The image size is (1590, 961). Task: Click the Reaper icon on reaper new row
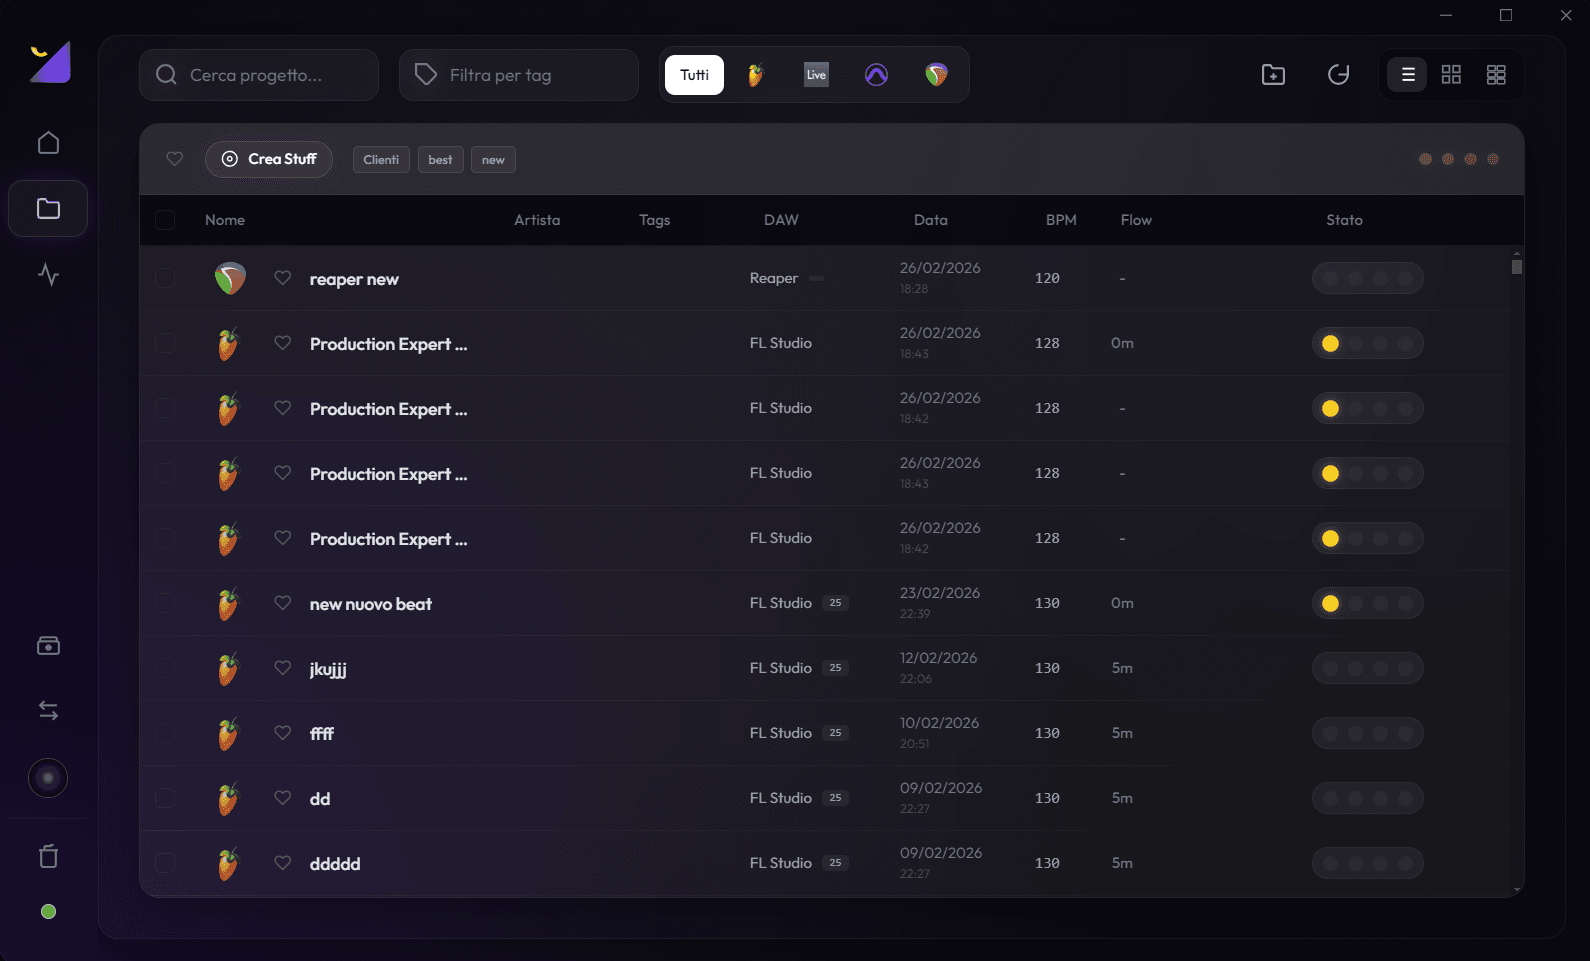point(230,278)
